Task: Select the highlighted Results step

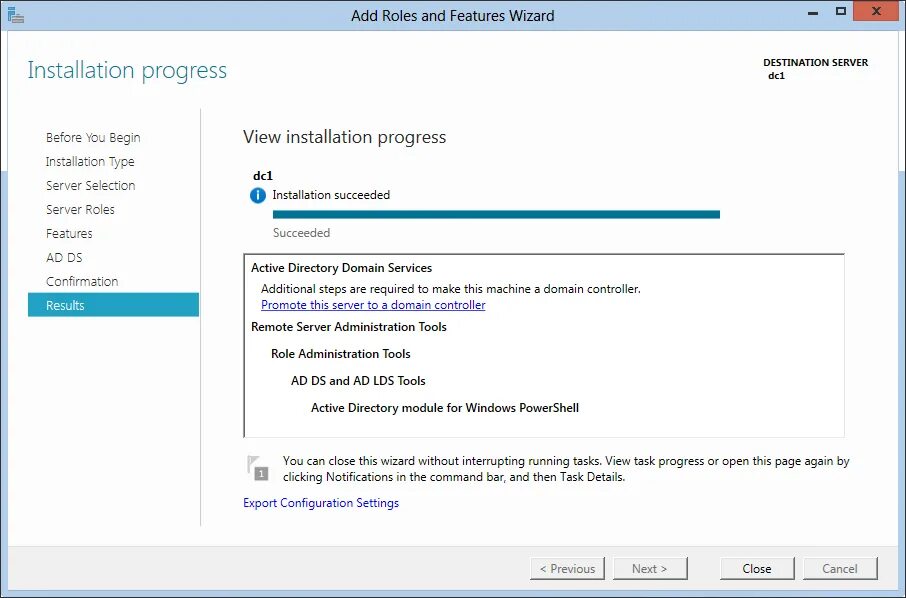Action: tap(113, 305)
